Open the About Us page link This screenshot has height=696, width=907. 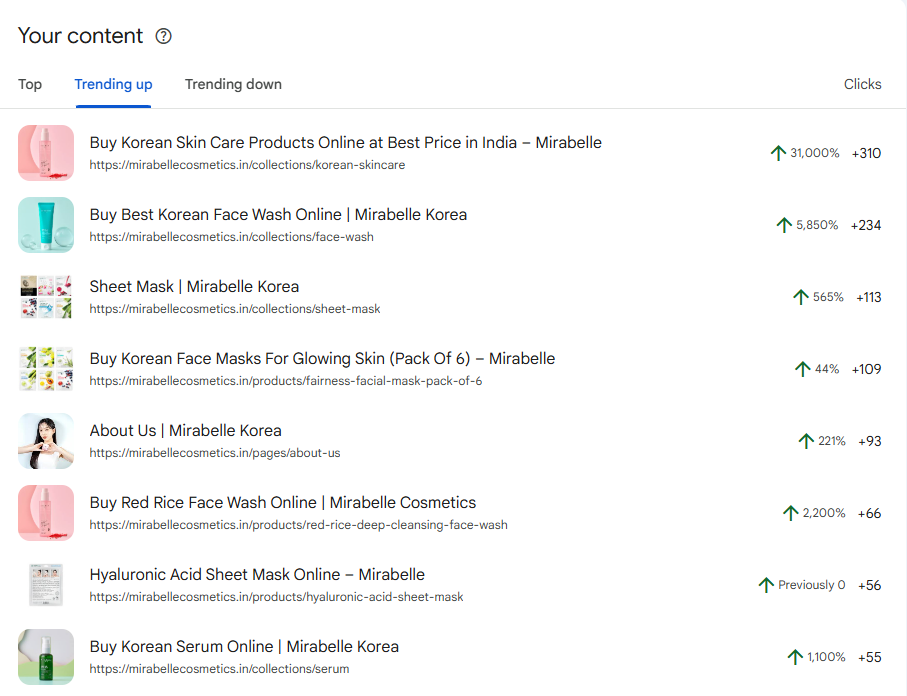185,430
